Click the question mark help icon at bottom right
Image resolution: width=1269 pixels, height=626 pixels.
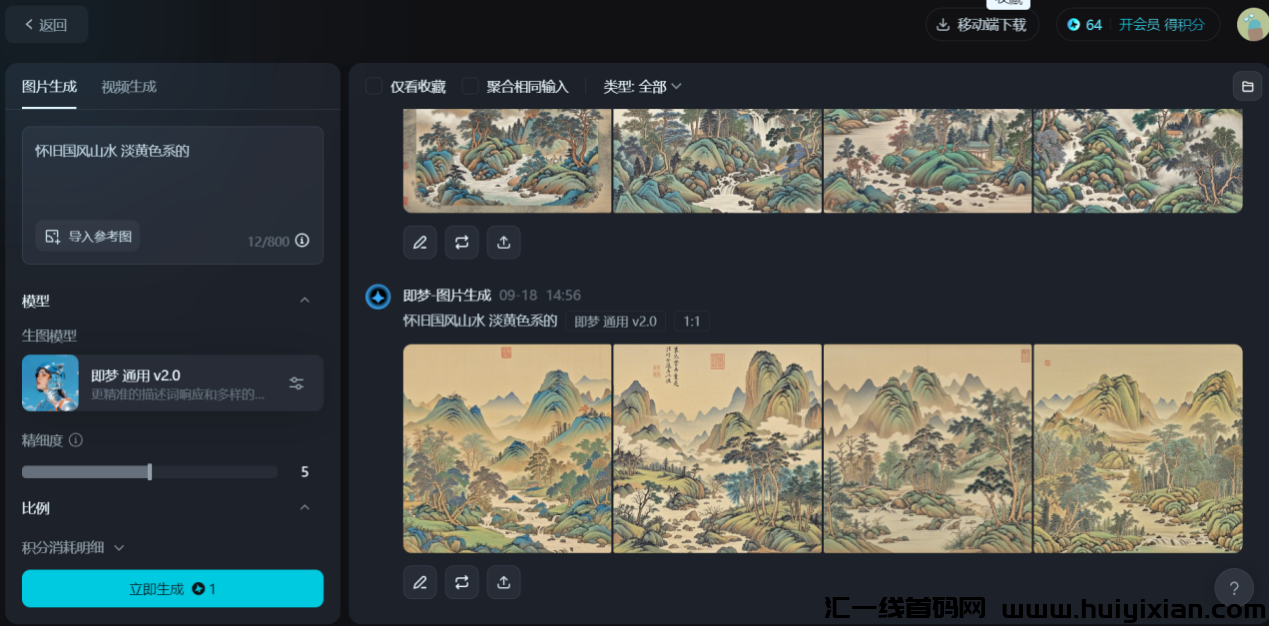click(x=1233, y=588)
